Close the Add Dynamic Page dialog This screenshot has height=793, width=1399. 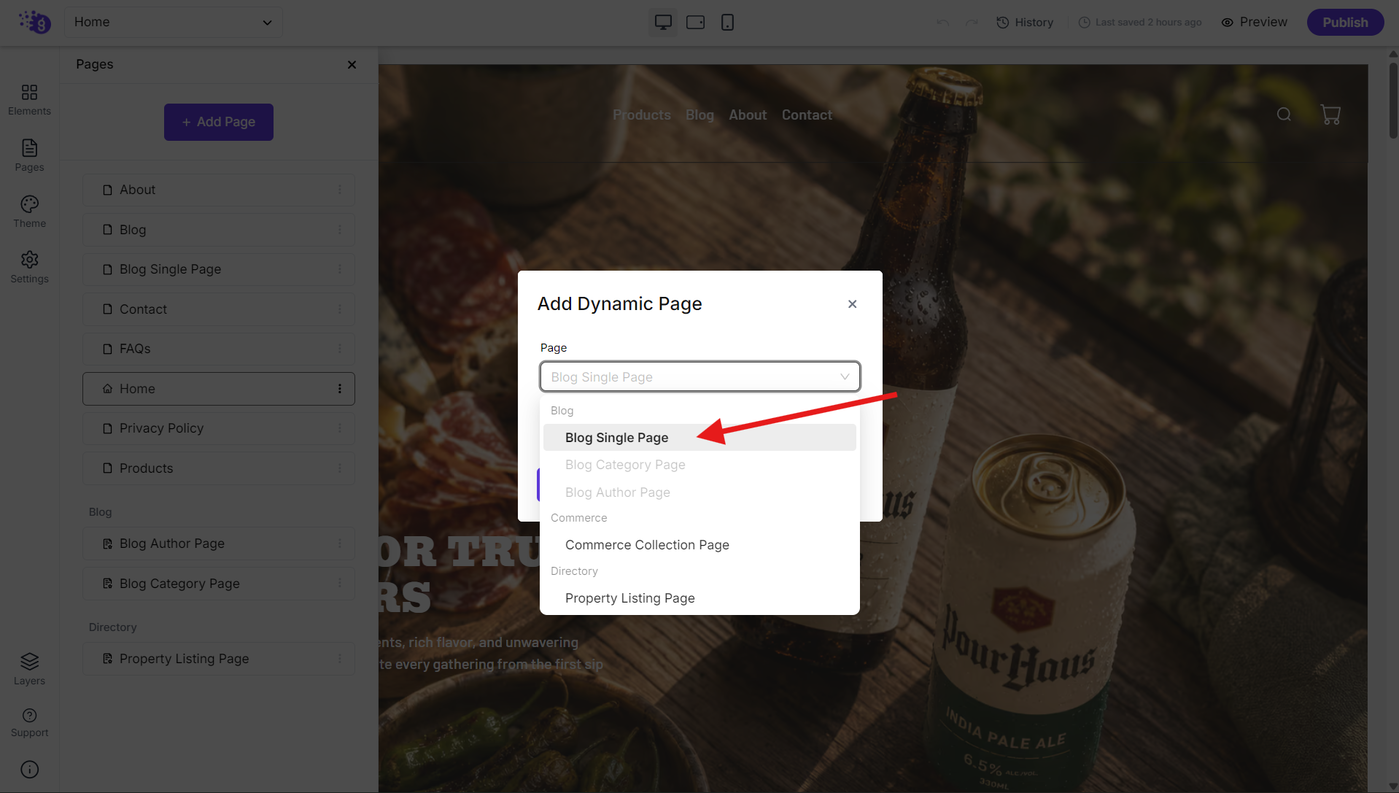[852, 304]
